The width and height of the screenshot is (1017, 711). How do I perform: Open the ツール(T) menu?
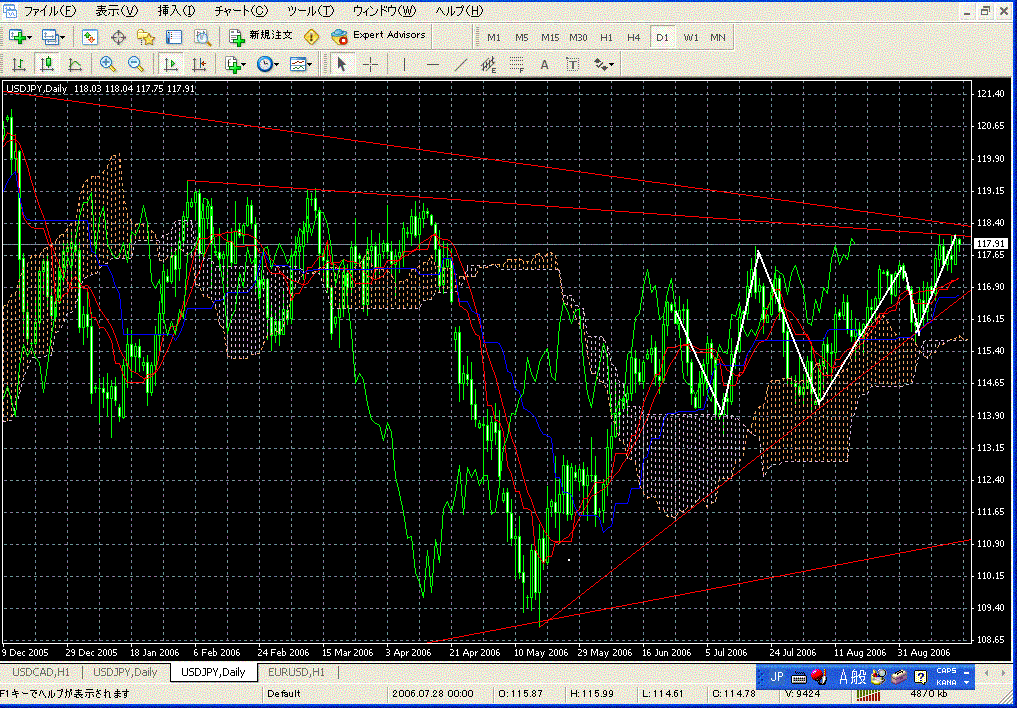pos(310,11)
